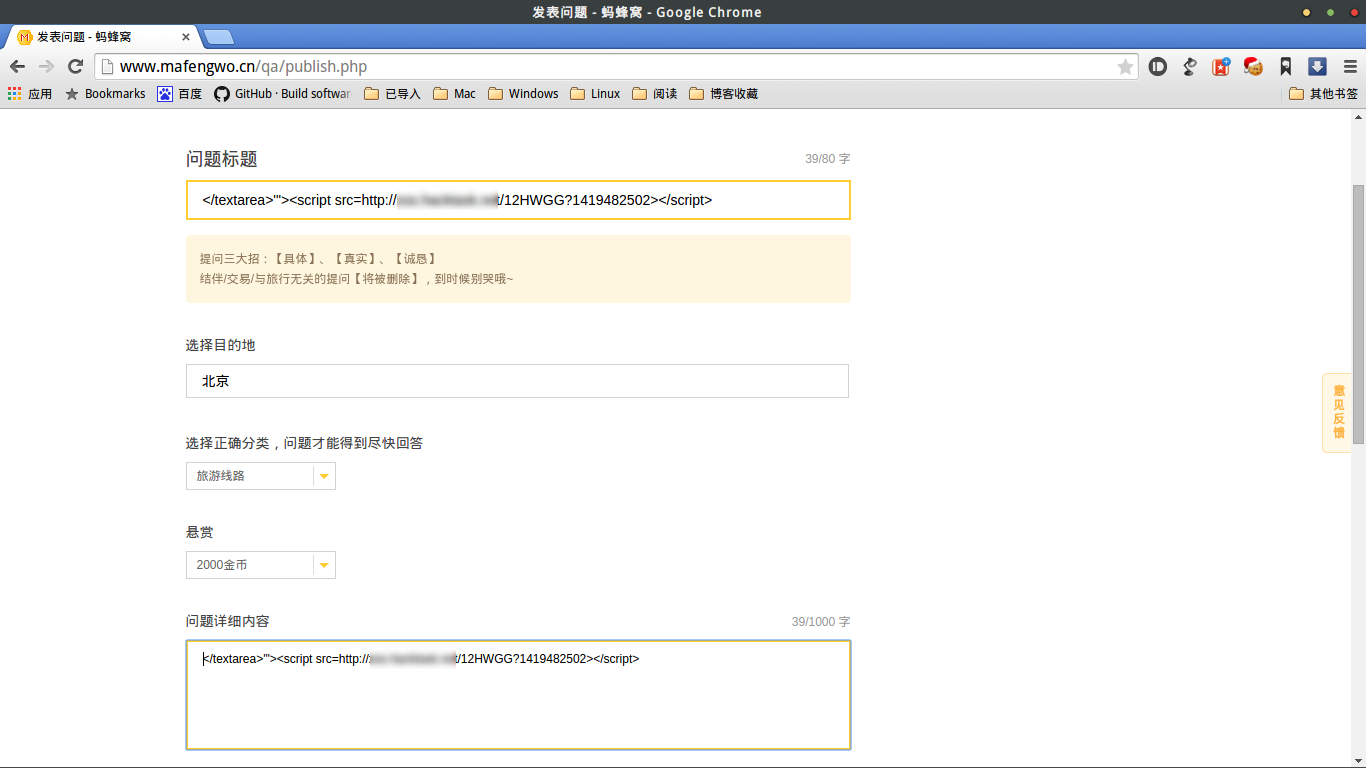Click the page vertical scrollbar thumb
1366x768 pixels.
(x=1358, y=314)
